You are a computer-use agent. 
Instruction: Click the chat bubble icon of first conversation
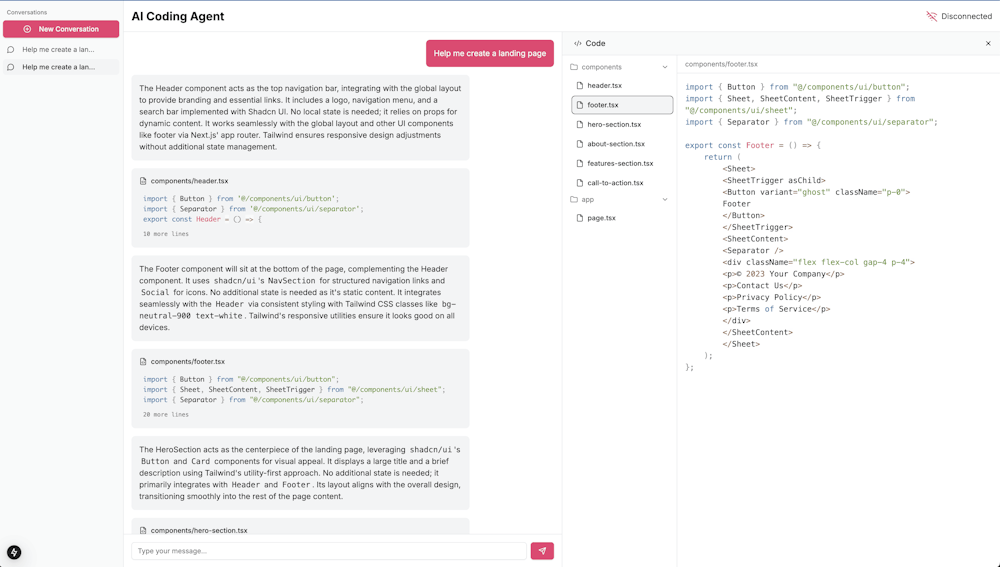pos(11,49)
